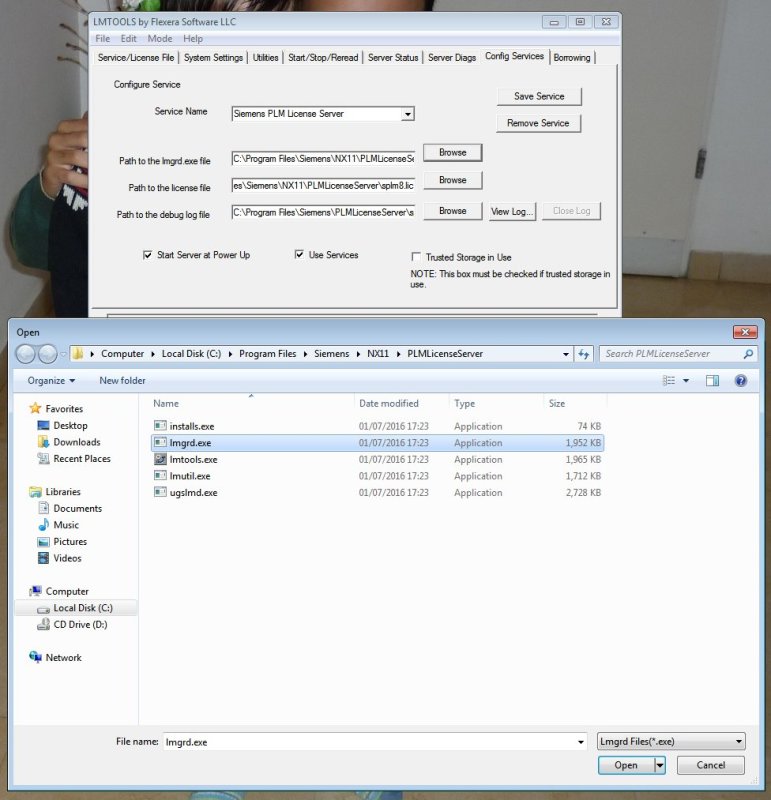Image resolution: width=771 pixels, height=800 pixels.
Task: Click the Favorites star icon
Action: coord(35,408)
